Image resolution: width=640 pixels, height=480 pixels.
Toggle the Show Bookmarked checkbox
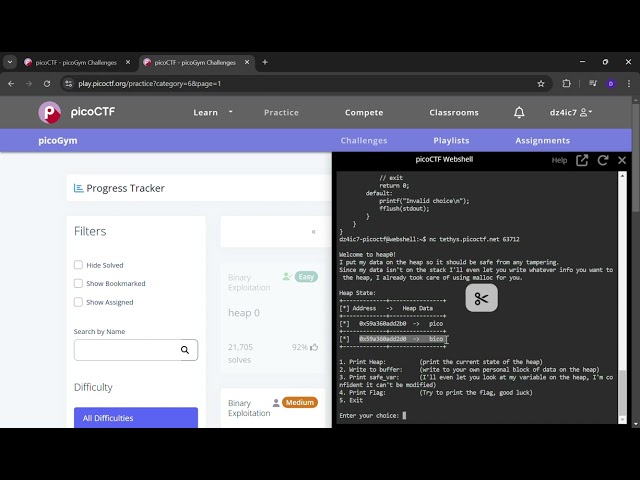tap(78, 283)
